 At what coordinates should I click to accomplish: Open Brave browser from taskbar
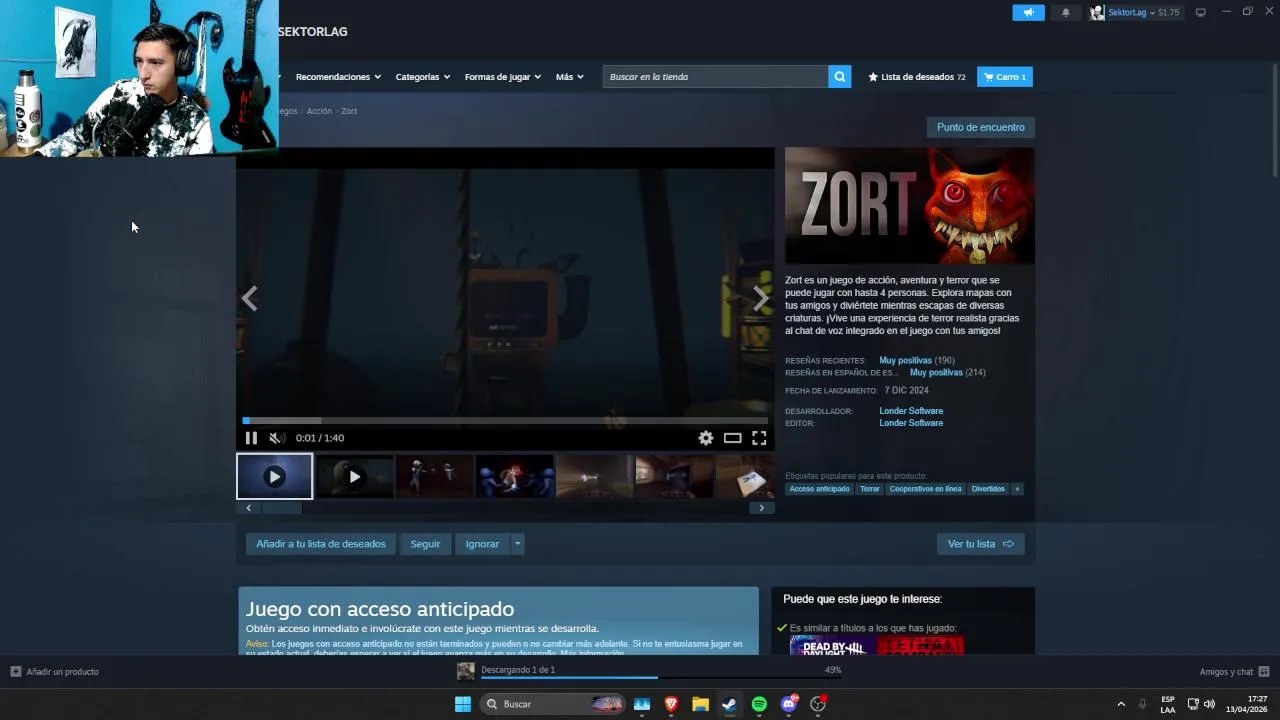[671, 704]
